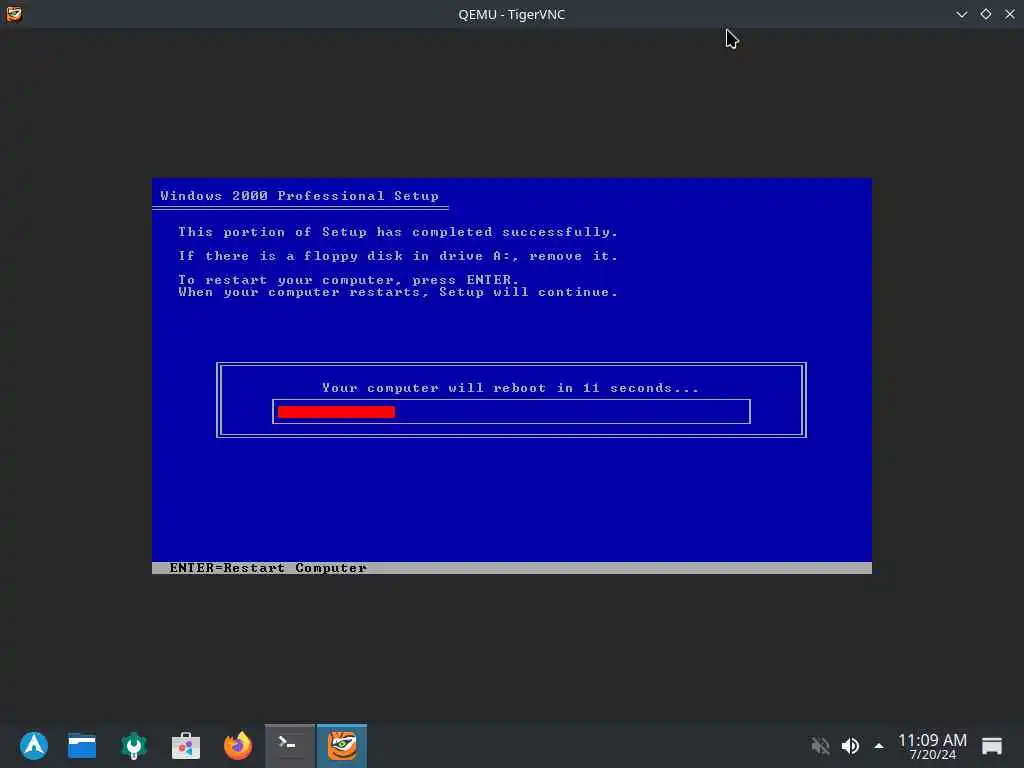Maximize the QEMU TigerVNC window
This screenshot has height=768, width=1024.
pyautogui.click(x=985, y=14)
